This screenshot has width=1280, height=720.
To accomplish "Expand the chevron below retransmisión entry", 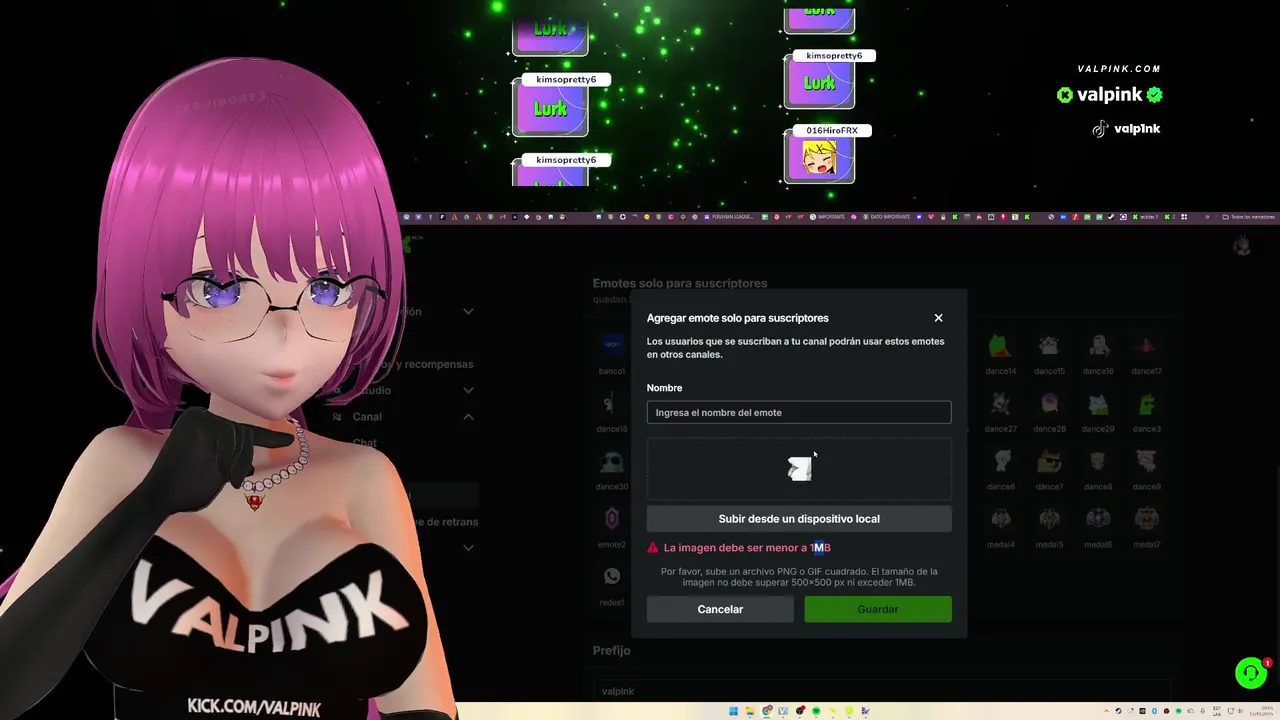I will (x=468, y=548).
